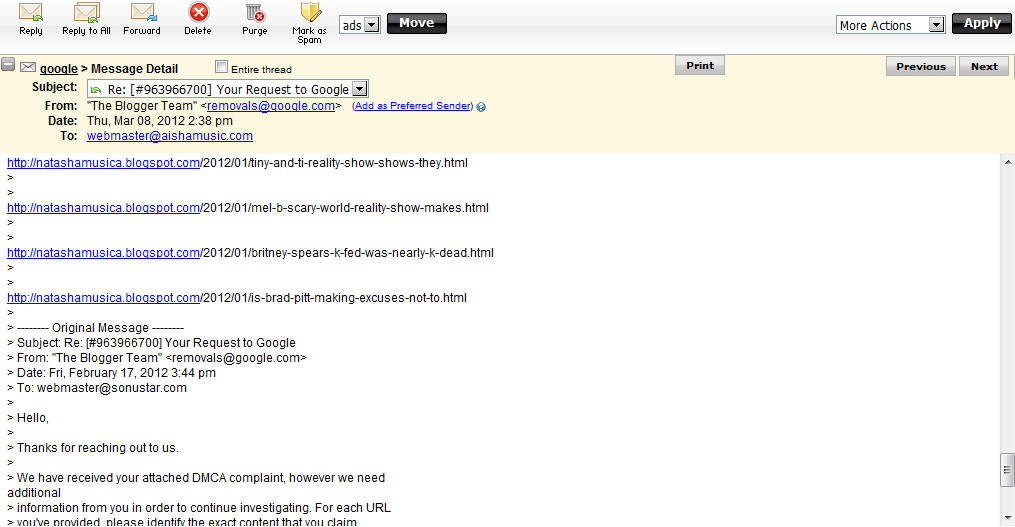The width and height of the screenshot is (1015, 527).
Task: Purge using the trash can icon
Action: click(254, 13)
